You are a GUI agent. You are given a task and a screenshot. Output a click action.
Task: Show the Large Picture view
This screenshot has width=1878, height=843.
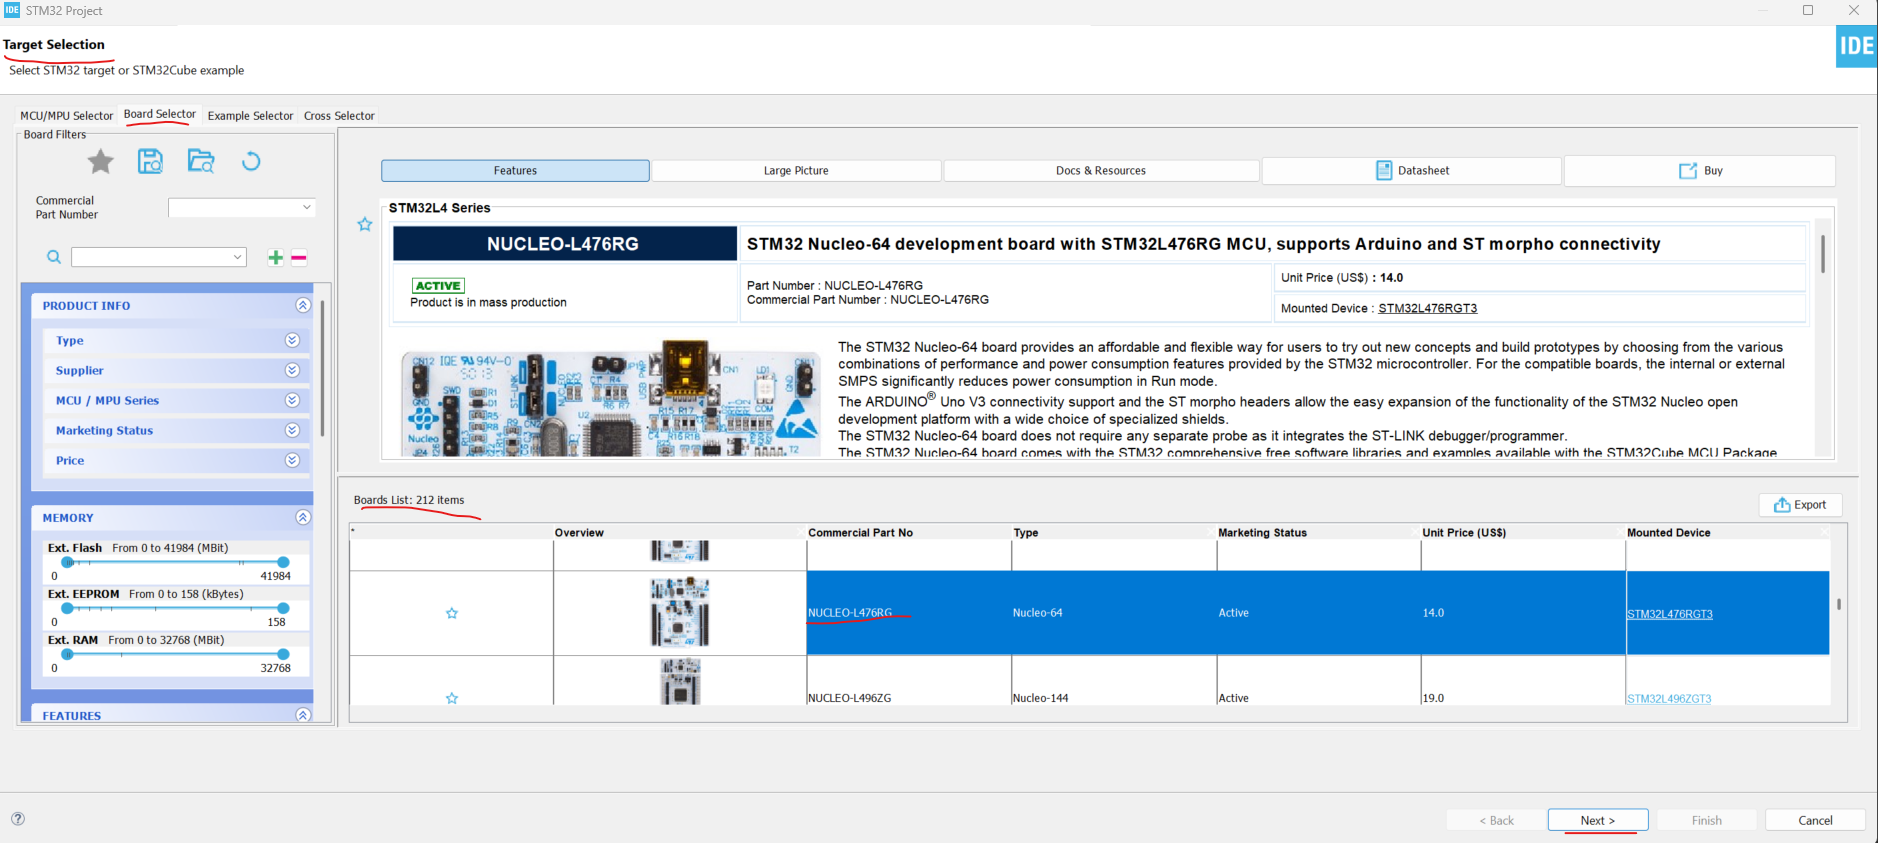click(x=796, y=171)
